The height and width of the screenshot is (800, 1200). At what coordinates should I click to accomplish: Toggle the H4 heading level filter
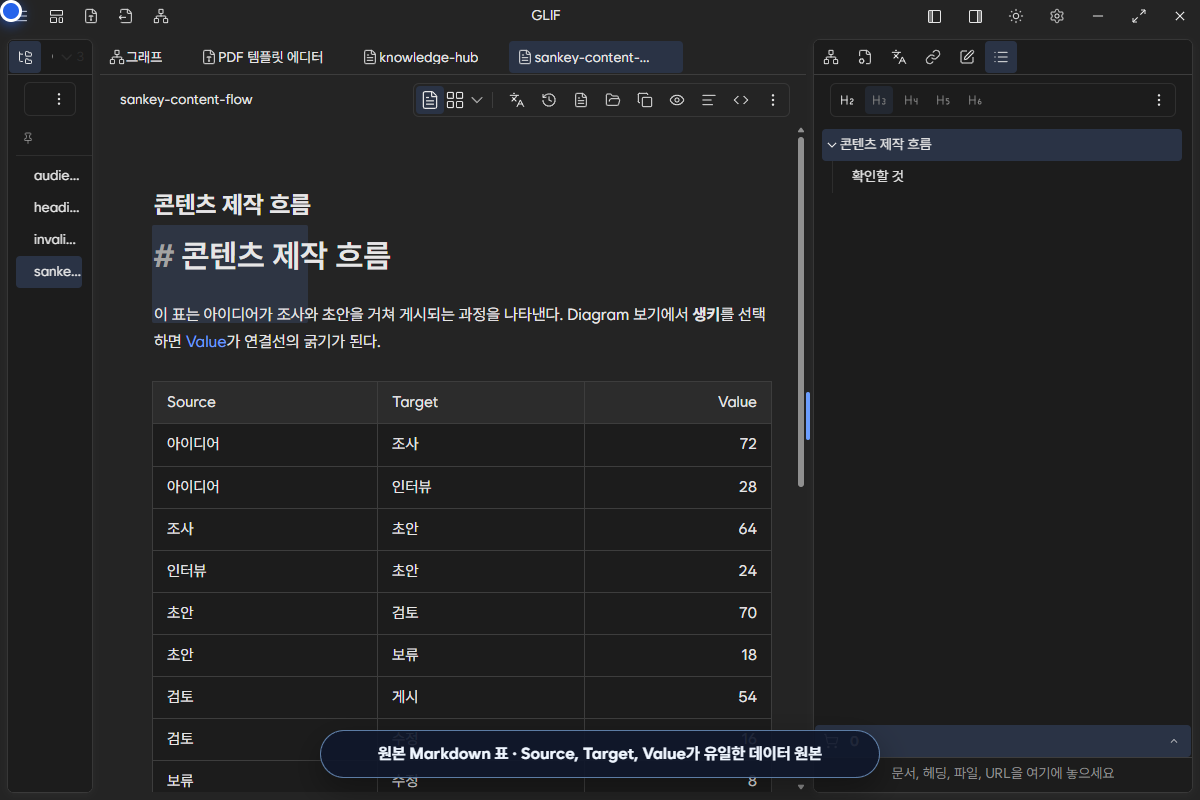[x=911, y=100]
